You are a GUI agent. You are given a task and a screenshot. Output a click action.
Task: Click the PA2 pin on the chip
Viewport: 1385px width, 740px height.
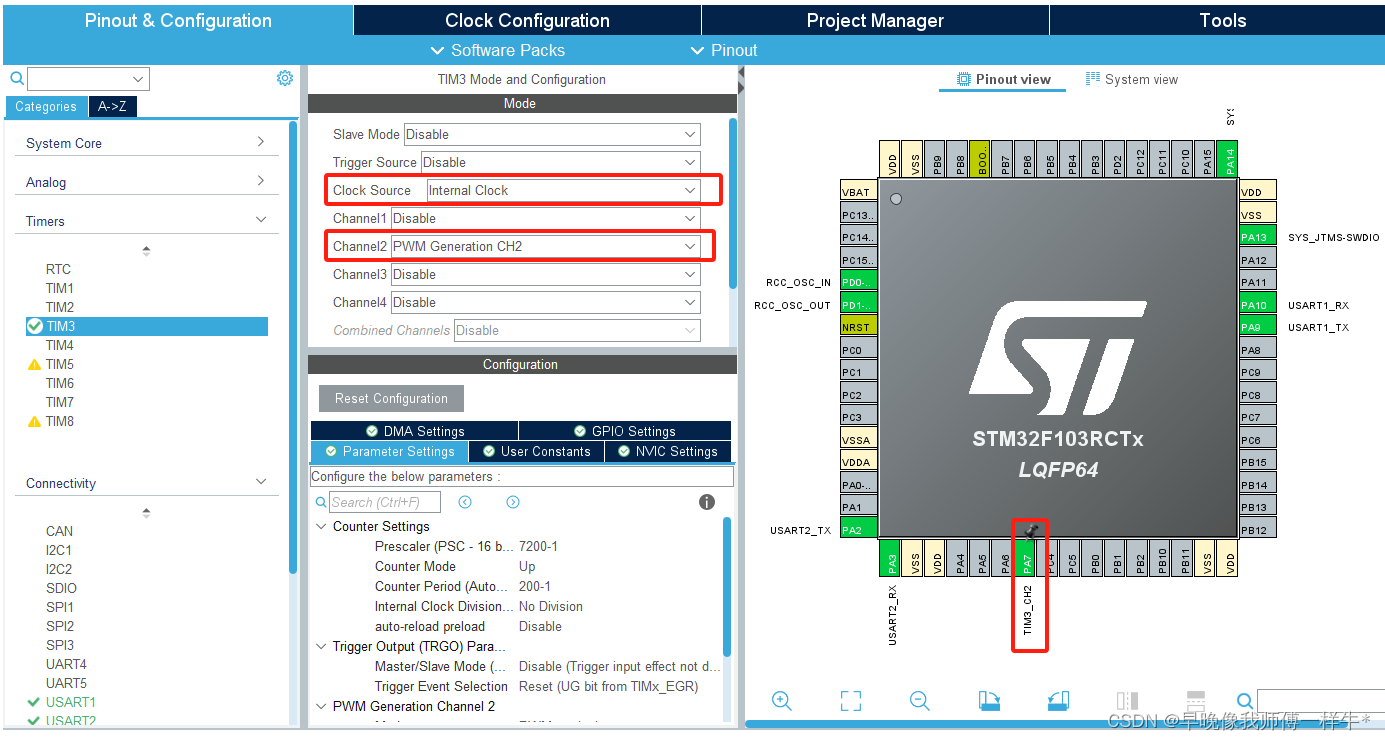[x=859, y=530]
